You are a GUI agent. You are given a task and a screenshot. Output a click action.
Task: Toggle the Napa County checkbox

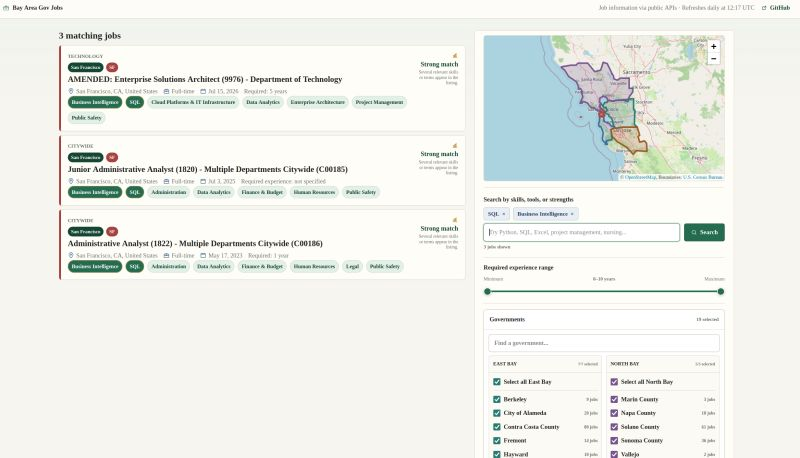click(x=614, y=413)
